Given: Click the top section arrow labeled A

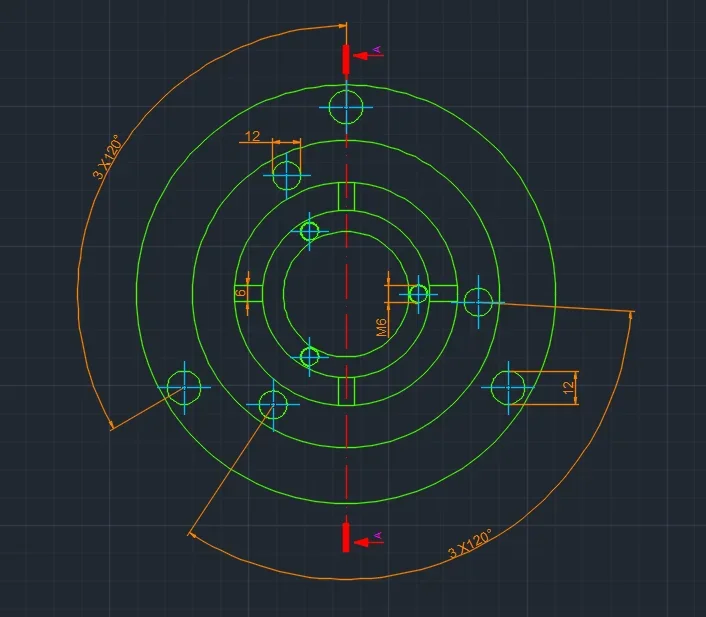Looking at the screenshot, I should (x=368, y=55).
